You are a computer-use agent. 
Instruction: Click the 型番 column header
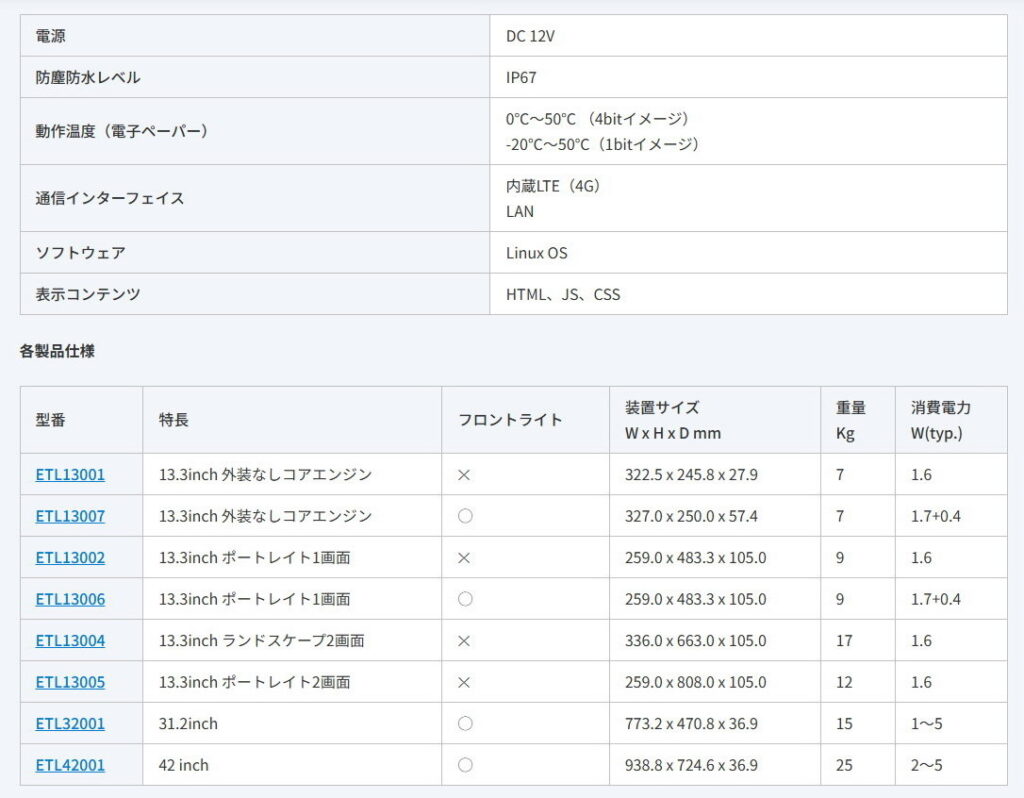pos(50,420)
